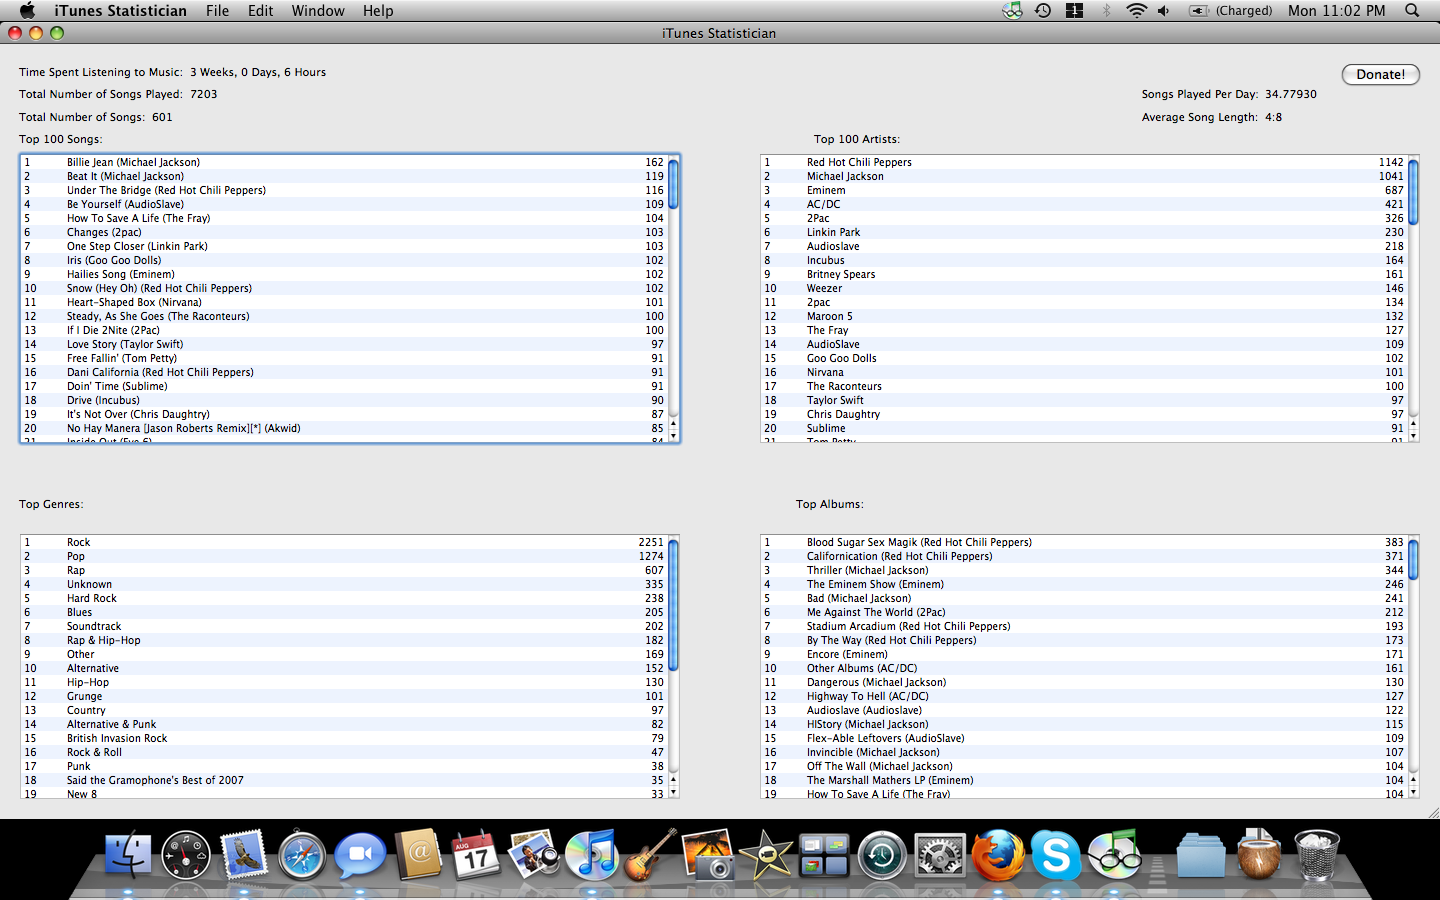The width and height of the screenshot is (1440, 900).
Task: Open iChat from the dock
Action: click(x=360, y=855)
